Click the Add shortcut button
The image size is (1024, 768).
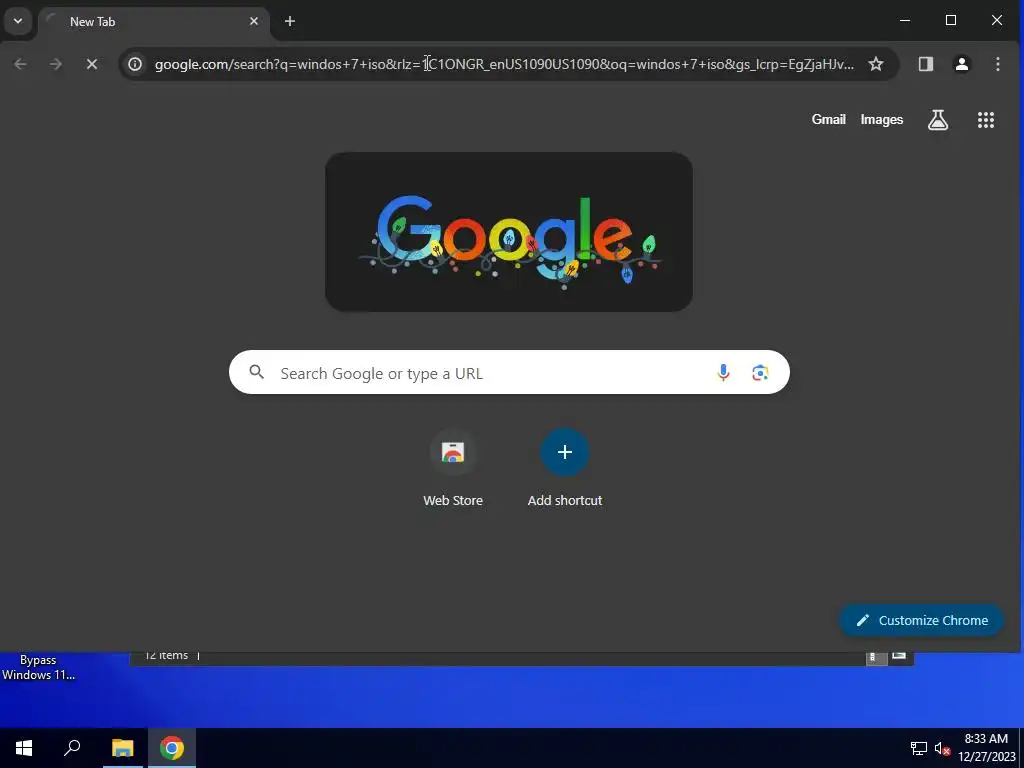(565, 468)
